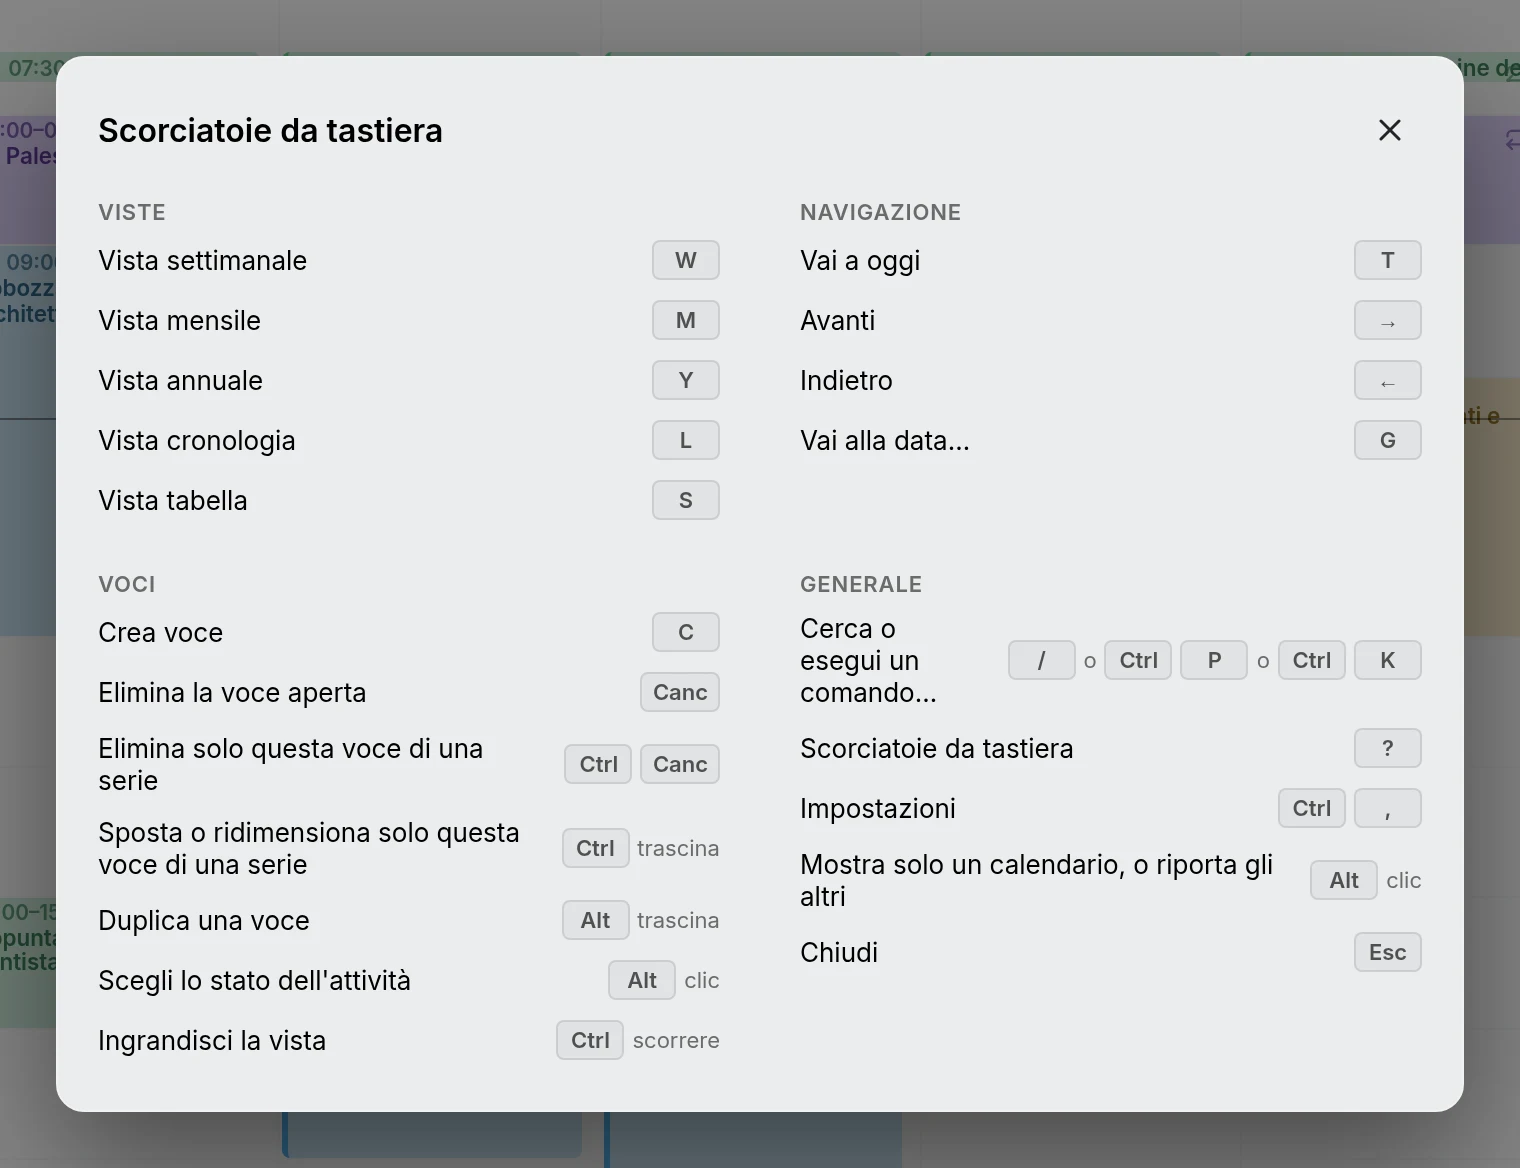Click the dialog title "Scorciatoie da tastiera"
This screenshot has width=1520, height=1168.
pos(270,131)
